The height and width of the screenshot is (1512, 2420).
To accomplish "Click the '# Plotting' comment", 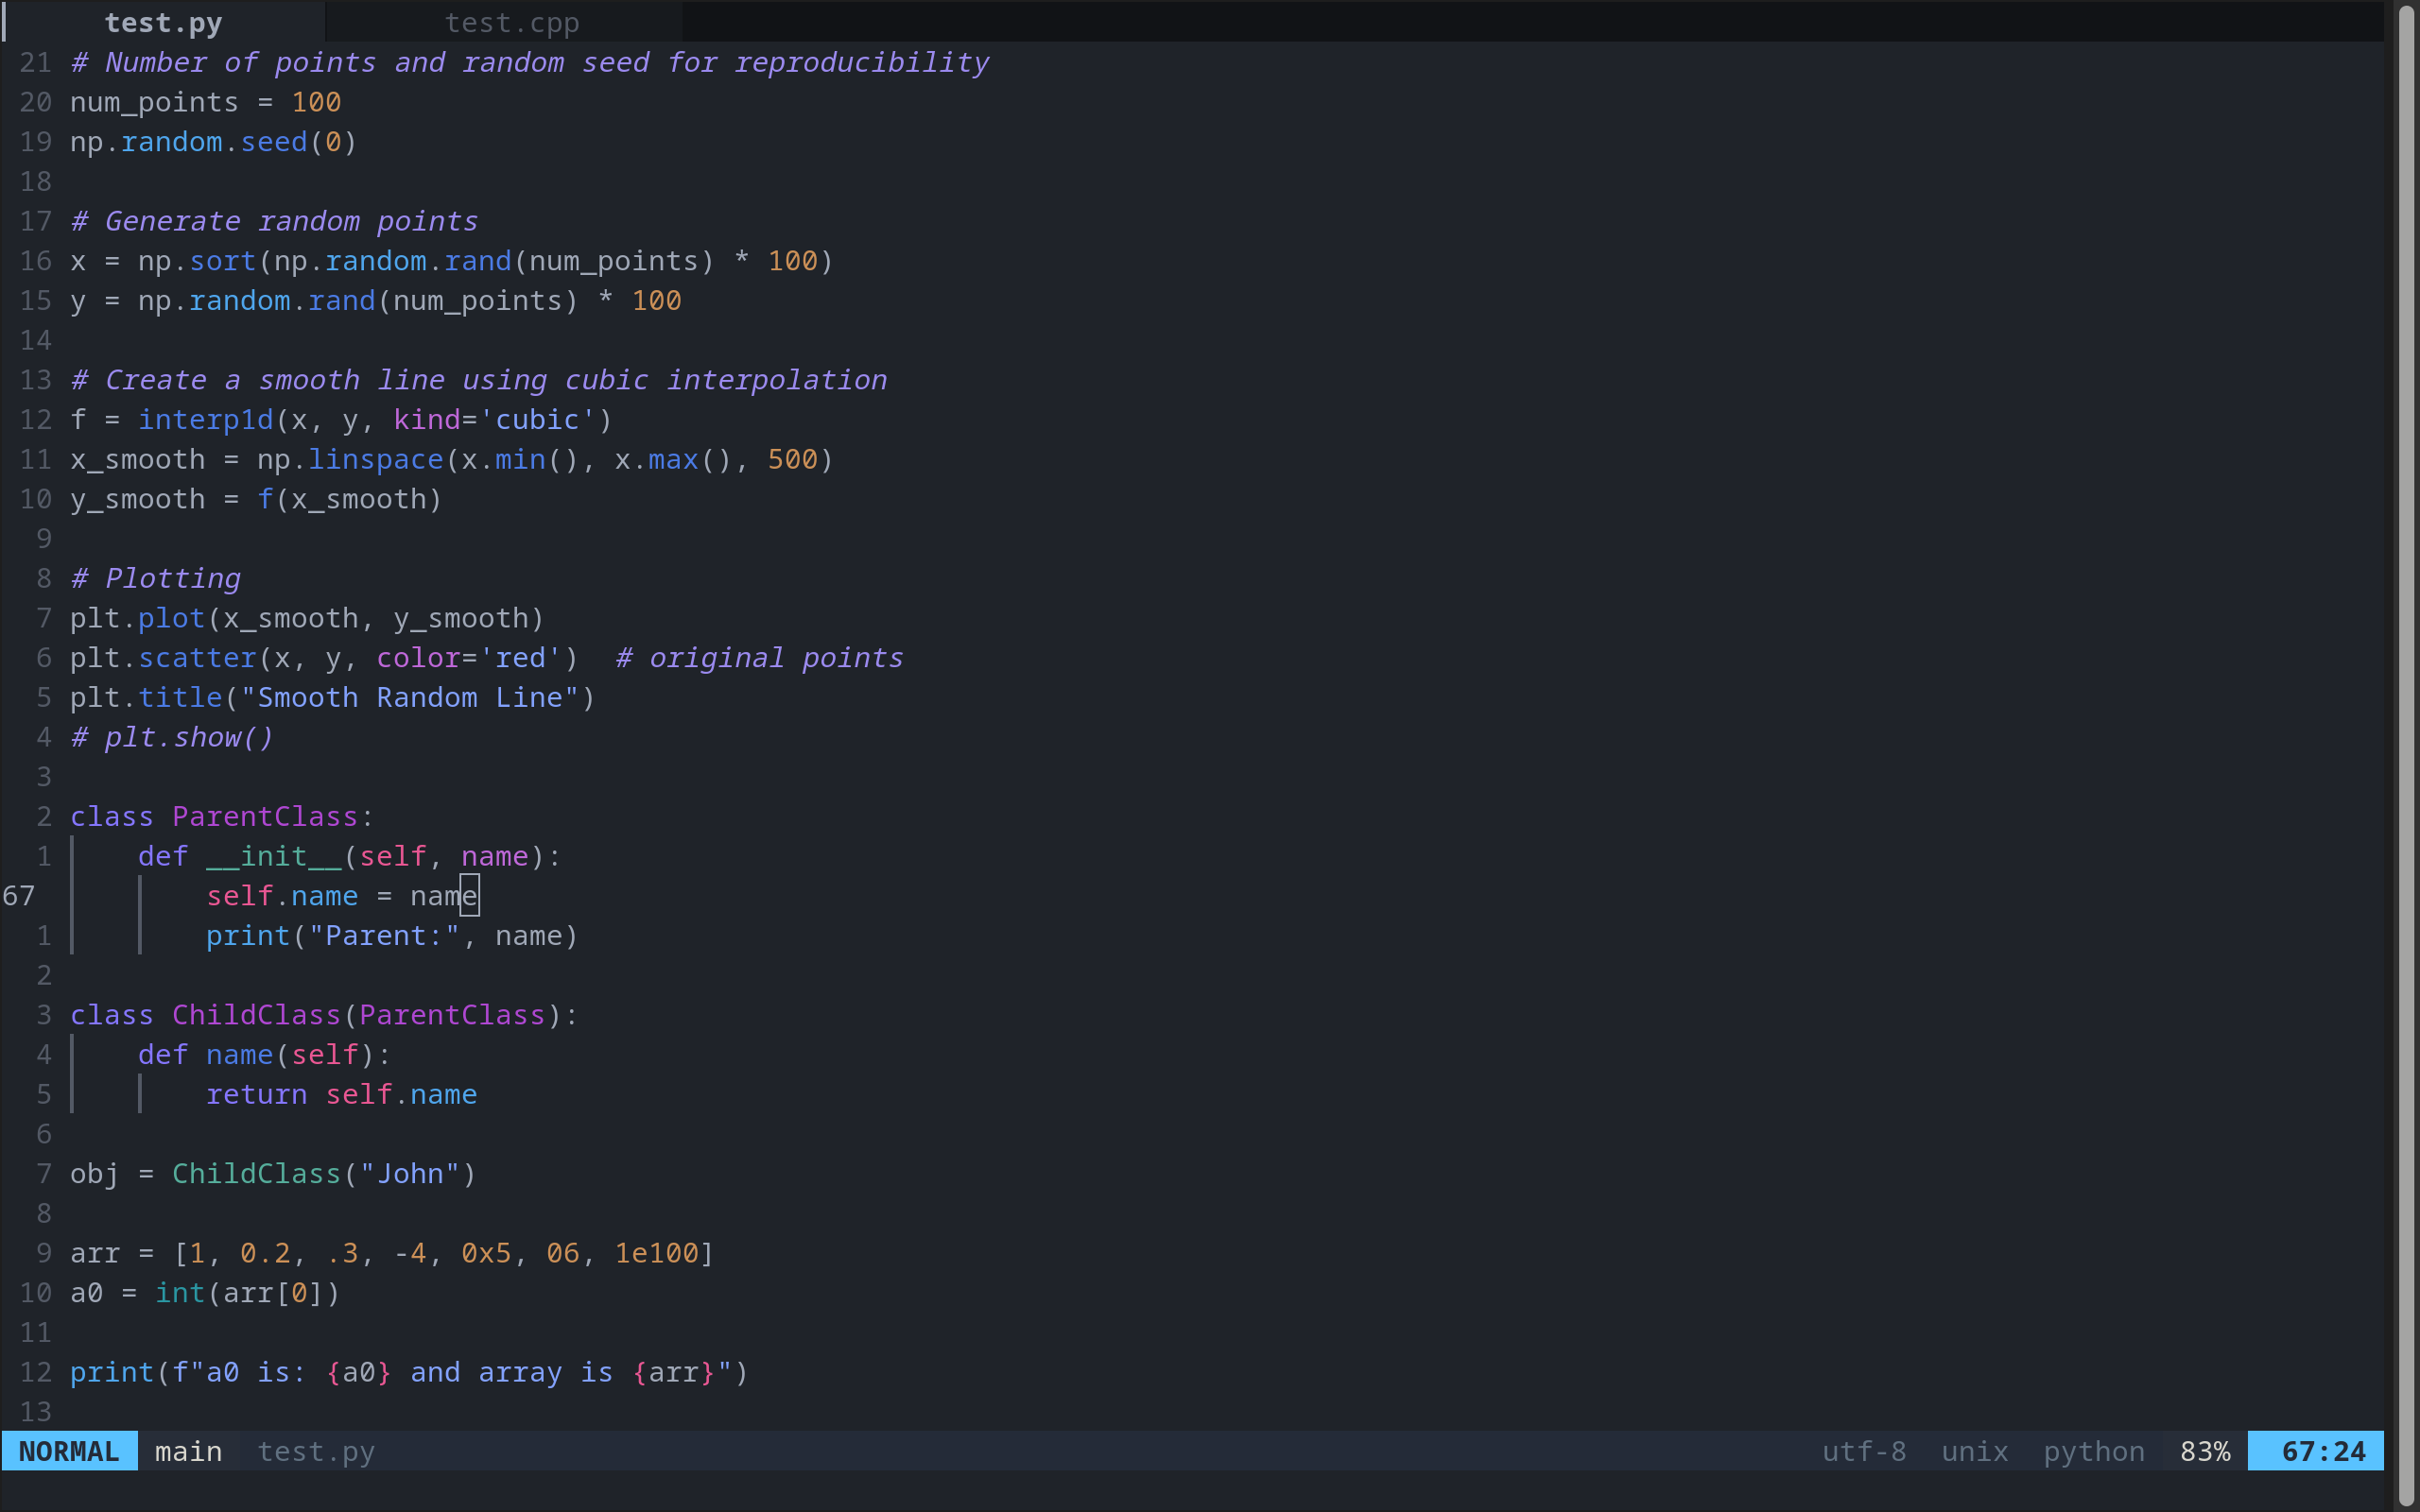I will click(155, 578).
